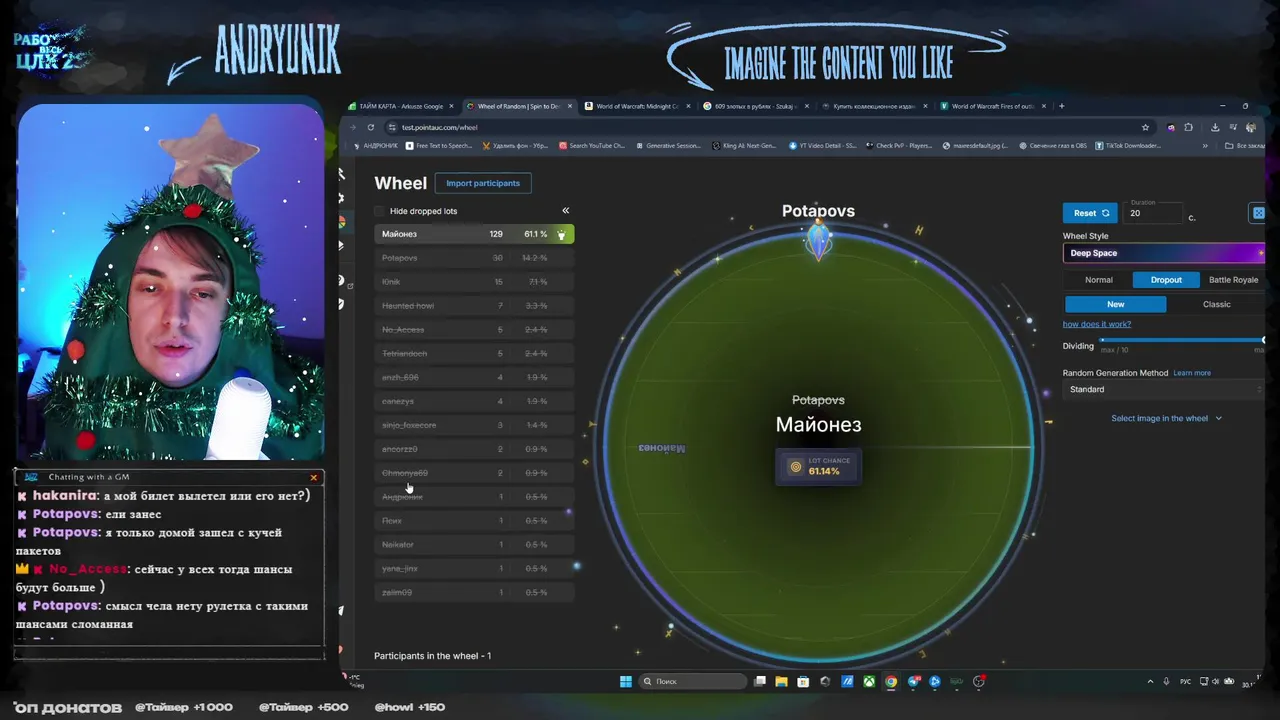Switch to Купить коллекционное издание tab
This screenshot has height=720, width=1280.
[x=874, y=106]
